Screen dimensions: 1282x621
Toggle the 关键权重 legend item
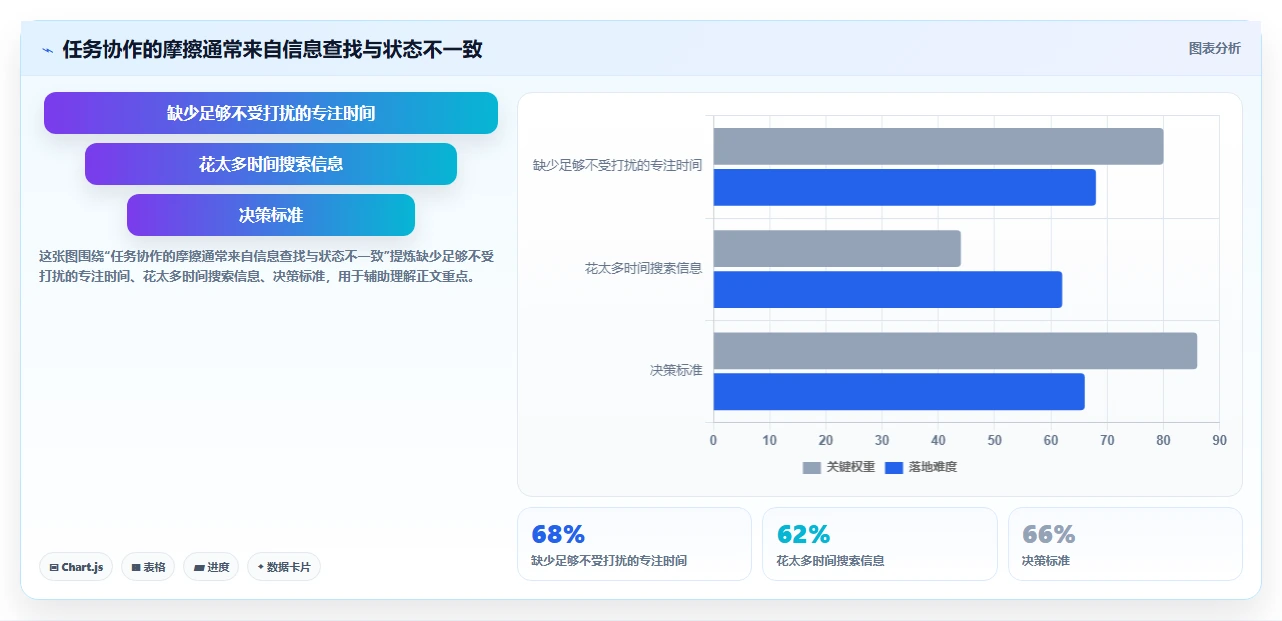click(839, 467)
